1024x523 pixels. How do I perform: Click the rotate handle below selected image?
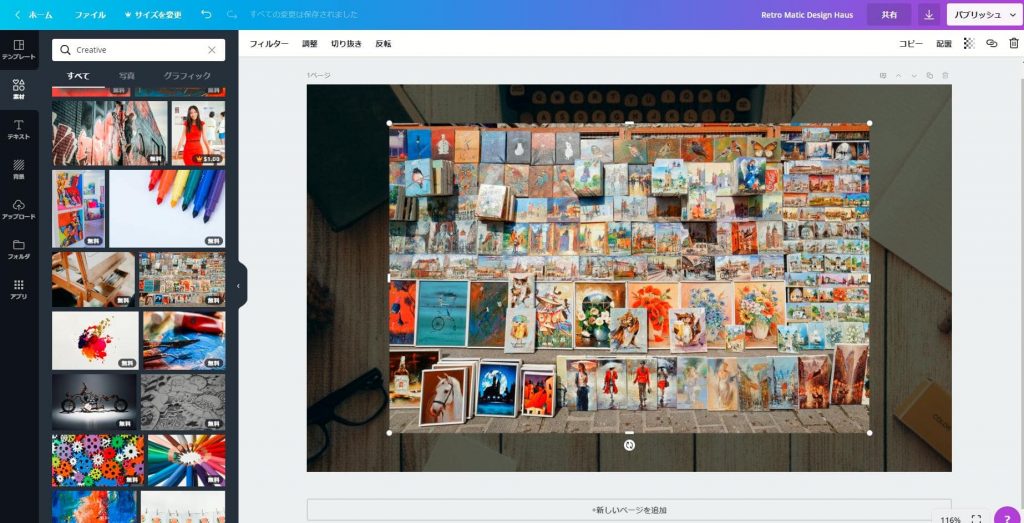pyautogui.click(x=629, y=445)
